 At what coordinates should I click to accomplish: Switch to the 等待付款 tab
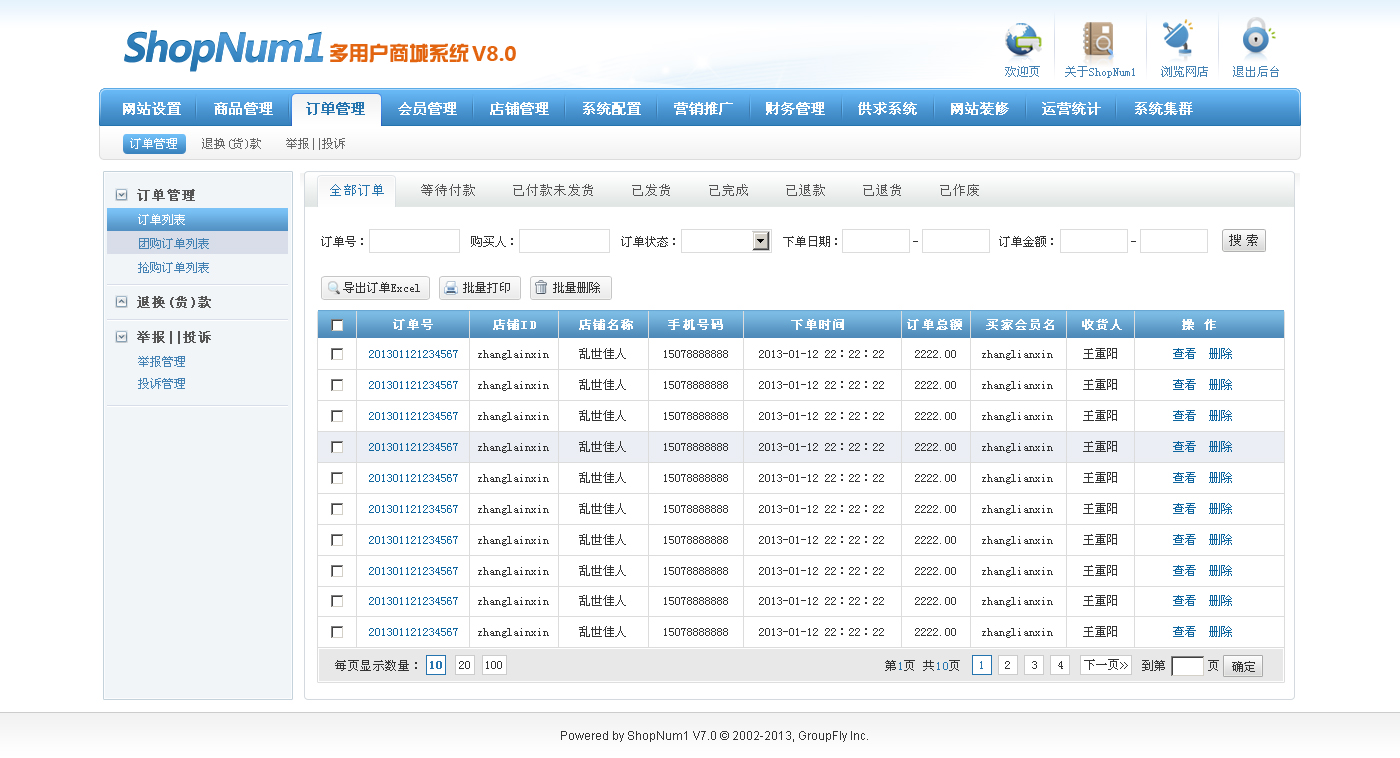[x=448, y=191]
